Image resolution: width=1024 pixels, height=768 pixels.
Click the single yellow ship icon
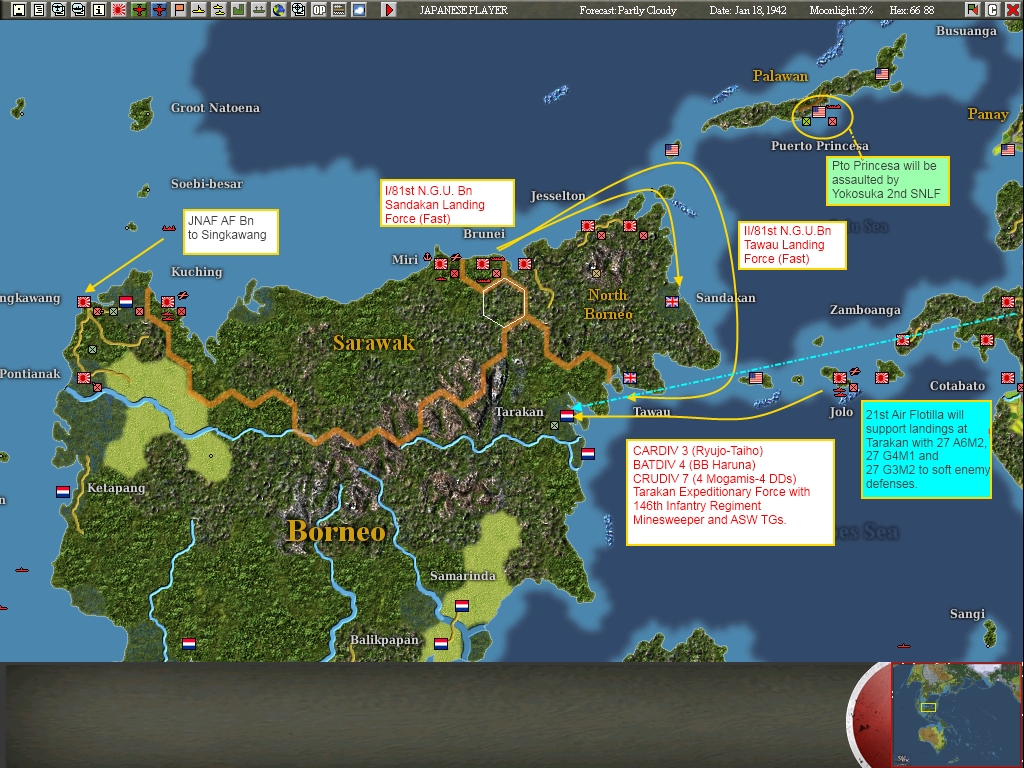point(199,10)
